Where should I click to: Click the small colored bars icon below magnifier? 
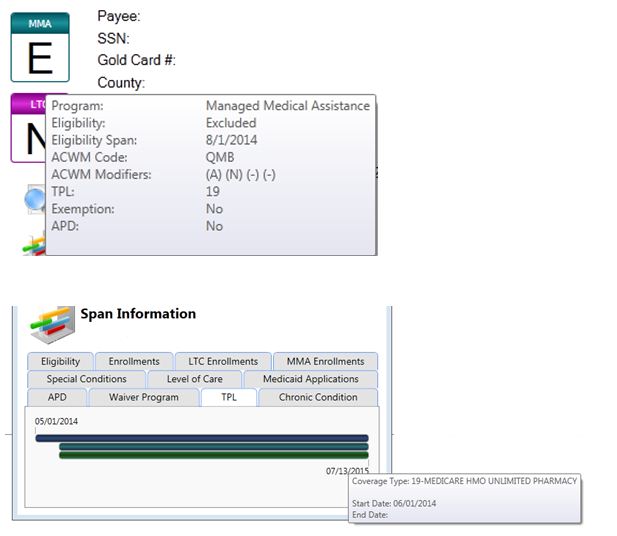33,243
